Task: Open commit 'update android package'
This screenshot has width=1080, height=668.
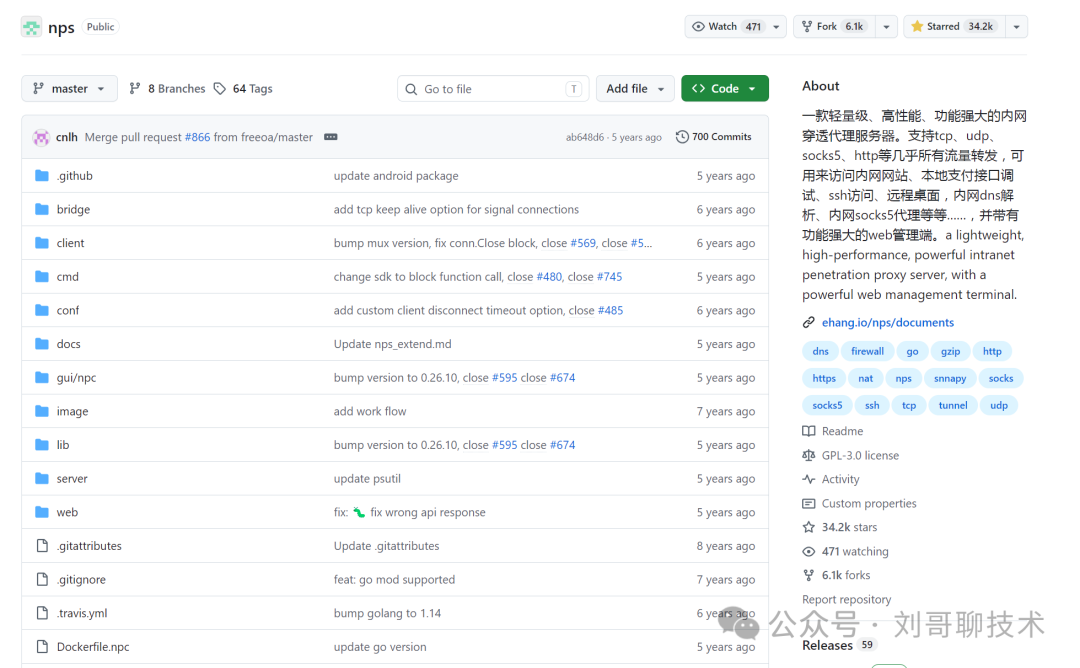Action: pyautogui.click(x=396, y=176)
